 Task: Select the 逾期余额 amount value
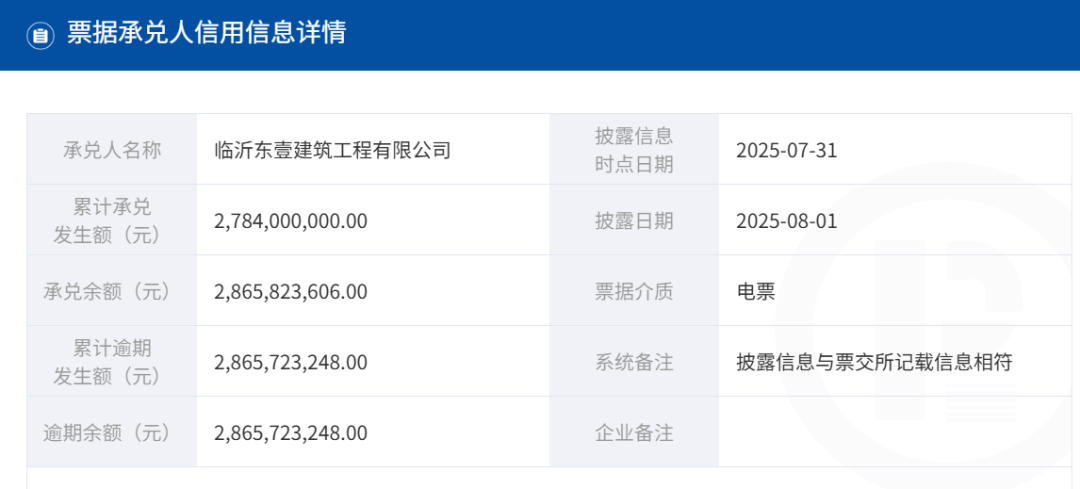click(x=291, y=433)
